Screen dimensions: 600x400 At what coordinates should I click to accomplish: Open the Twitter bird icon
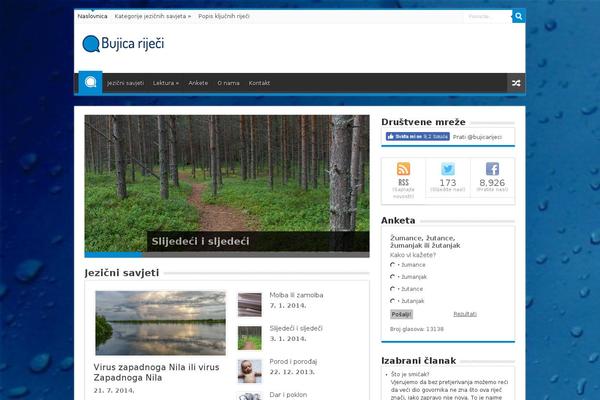pos(448,169)
